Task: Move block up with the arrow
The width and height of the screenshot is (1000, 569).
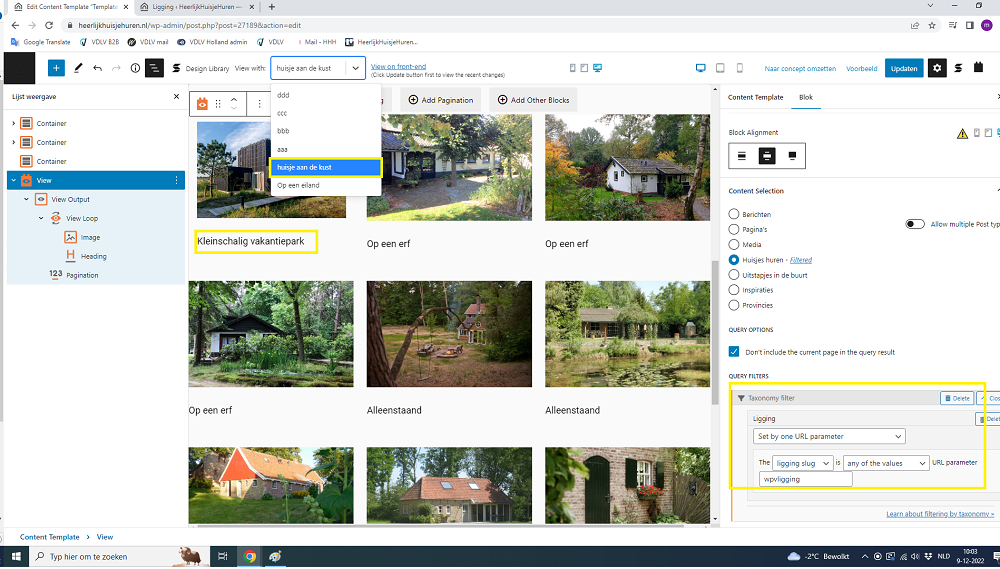Action: coord(234,99)
